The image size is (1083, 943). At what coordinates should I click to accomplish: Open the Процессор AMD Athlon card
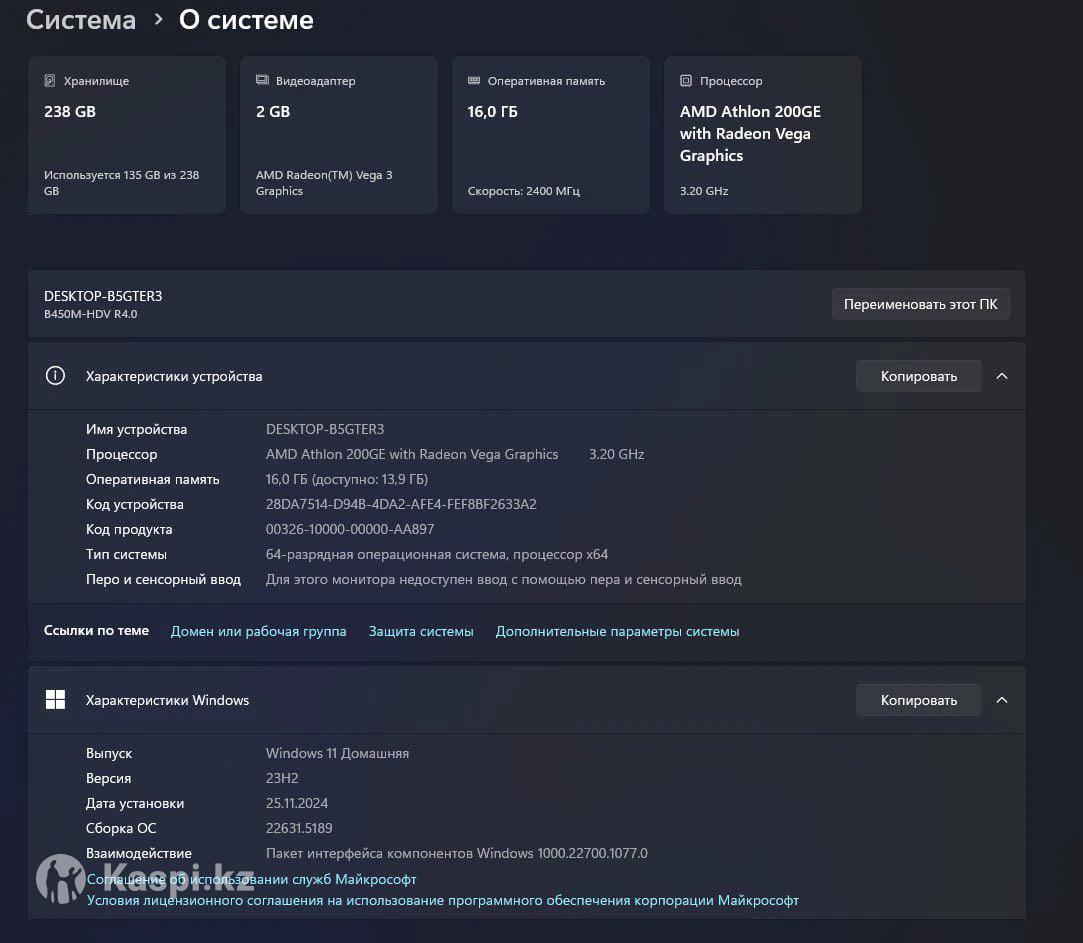click(763, 135)
